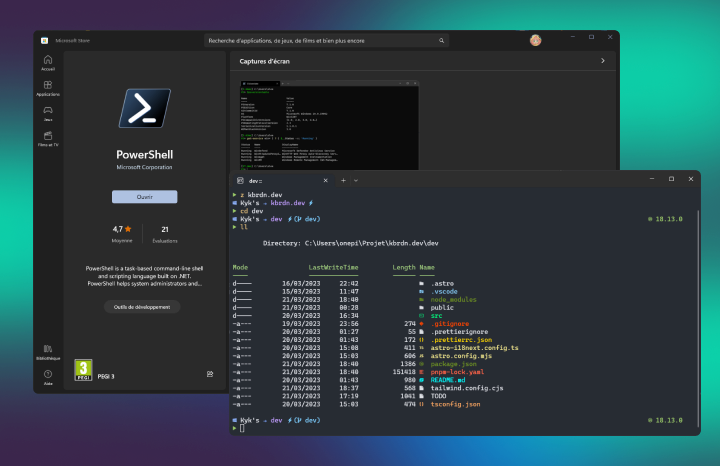Click the Outils de développement tag

tap(142, 307)
